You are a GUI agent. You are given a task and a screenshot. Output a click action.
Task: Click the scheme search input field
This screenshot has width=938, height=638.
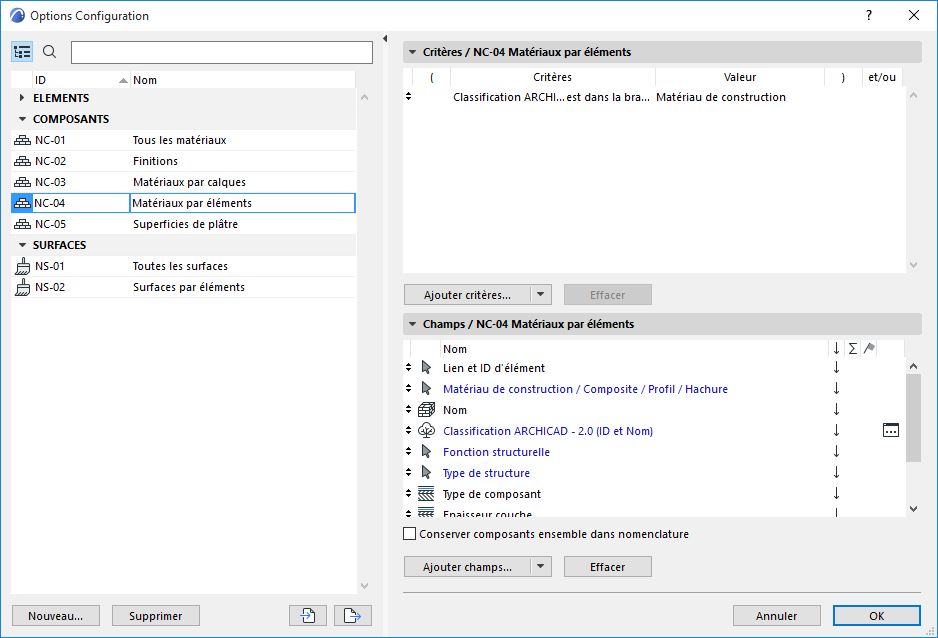(221, 52)
